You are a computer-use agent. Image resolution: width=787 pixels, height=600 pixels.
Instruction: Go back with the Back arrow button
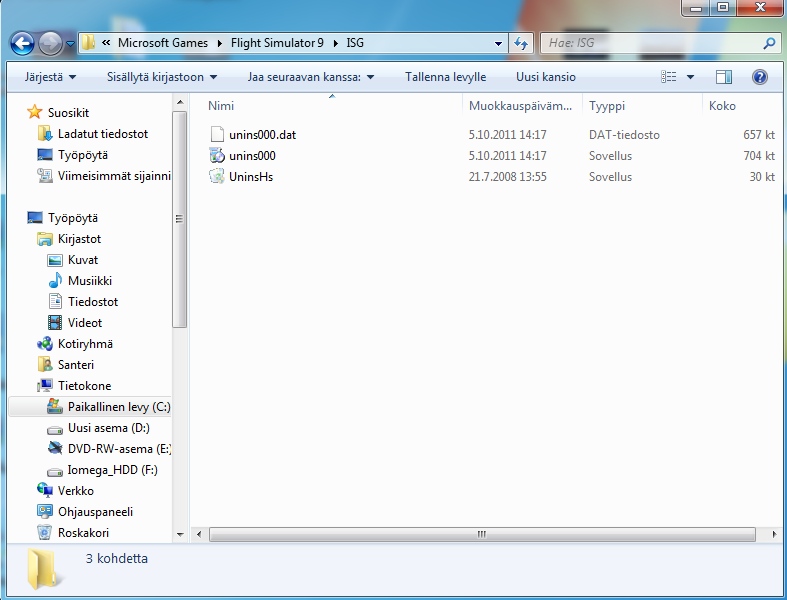(22, 44)
